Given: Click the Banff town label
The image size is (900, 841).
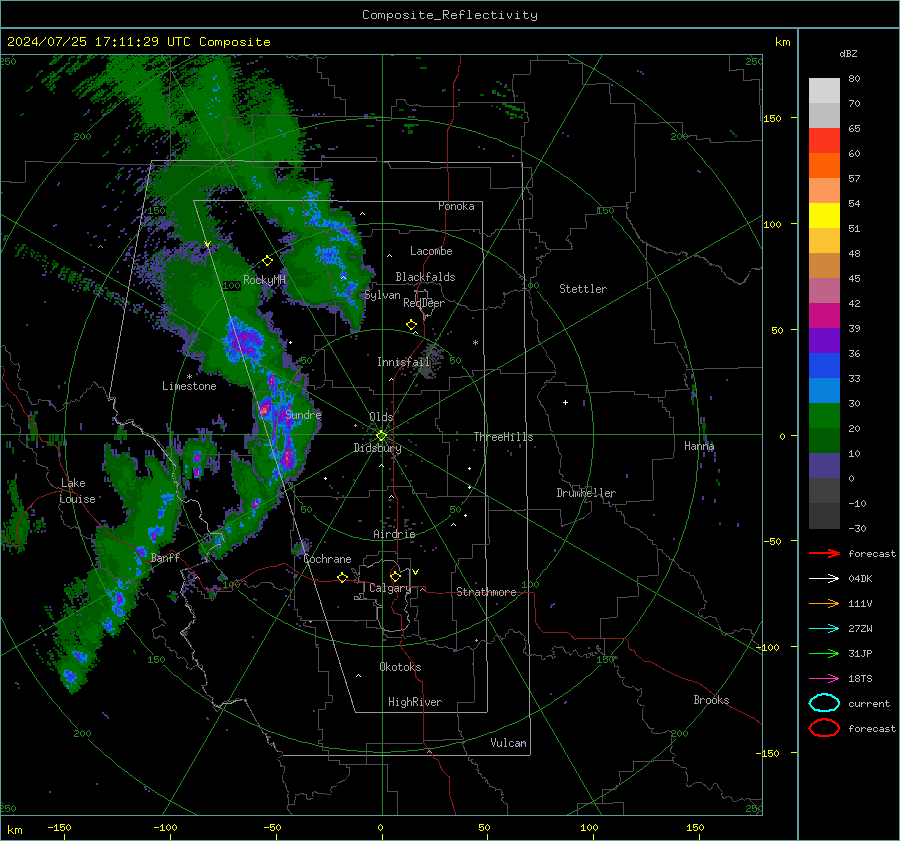Looking at the screenshot, I should click(x=165, y=558).
